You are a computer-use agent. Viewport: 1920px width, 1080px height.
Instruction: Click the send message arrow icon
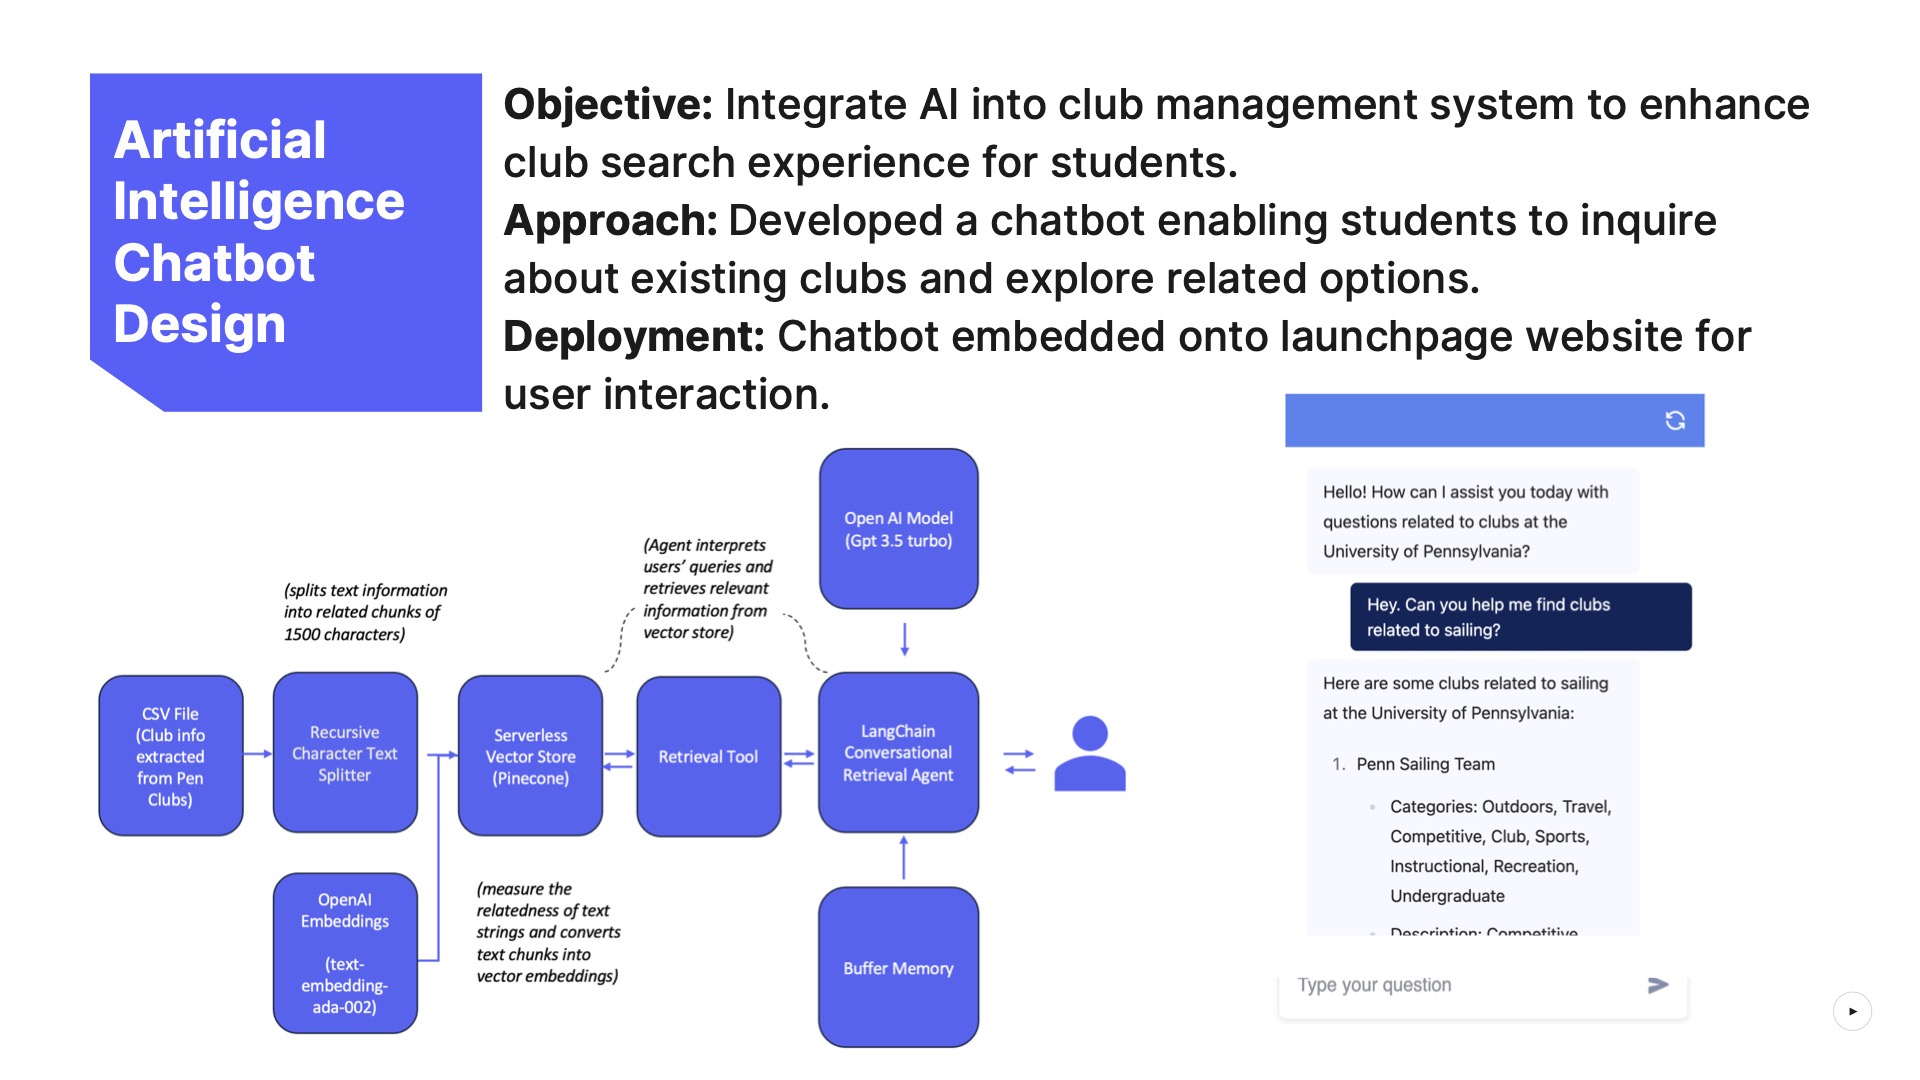point(1658,985)
